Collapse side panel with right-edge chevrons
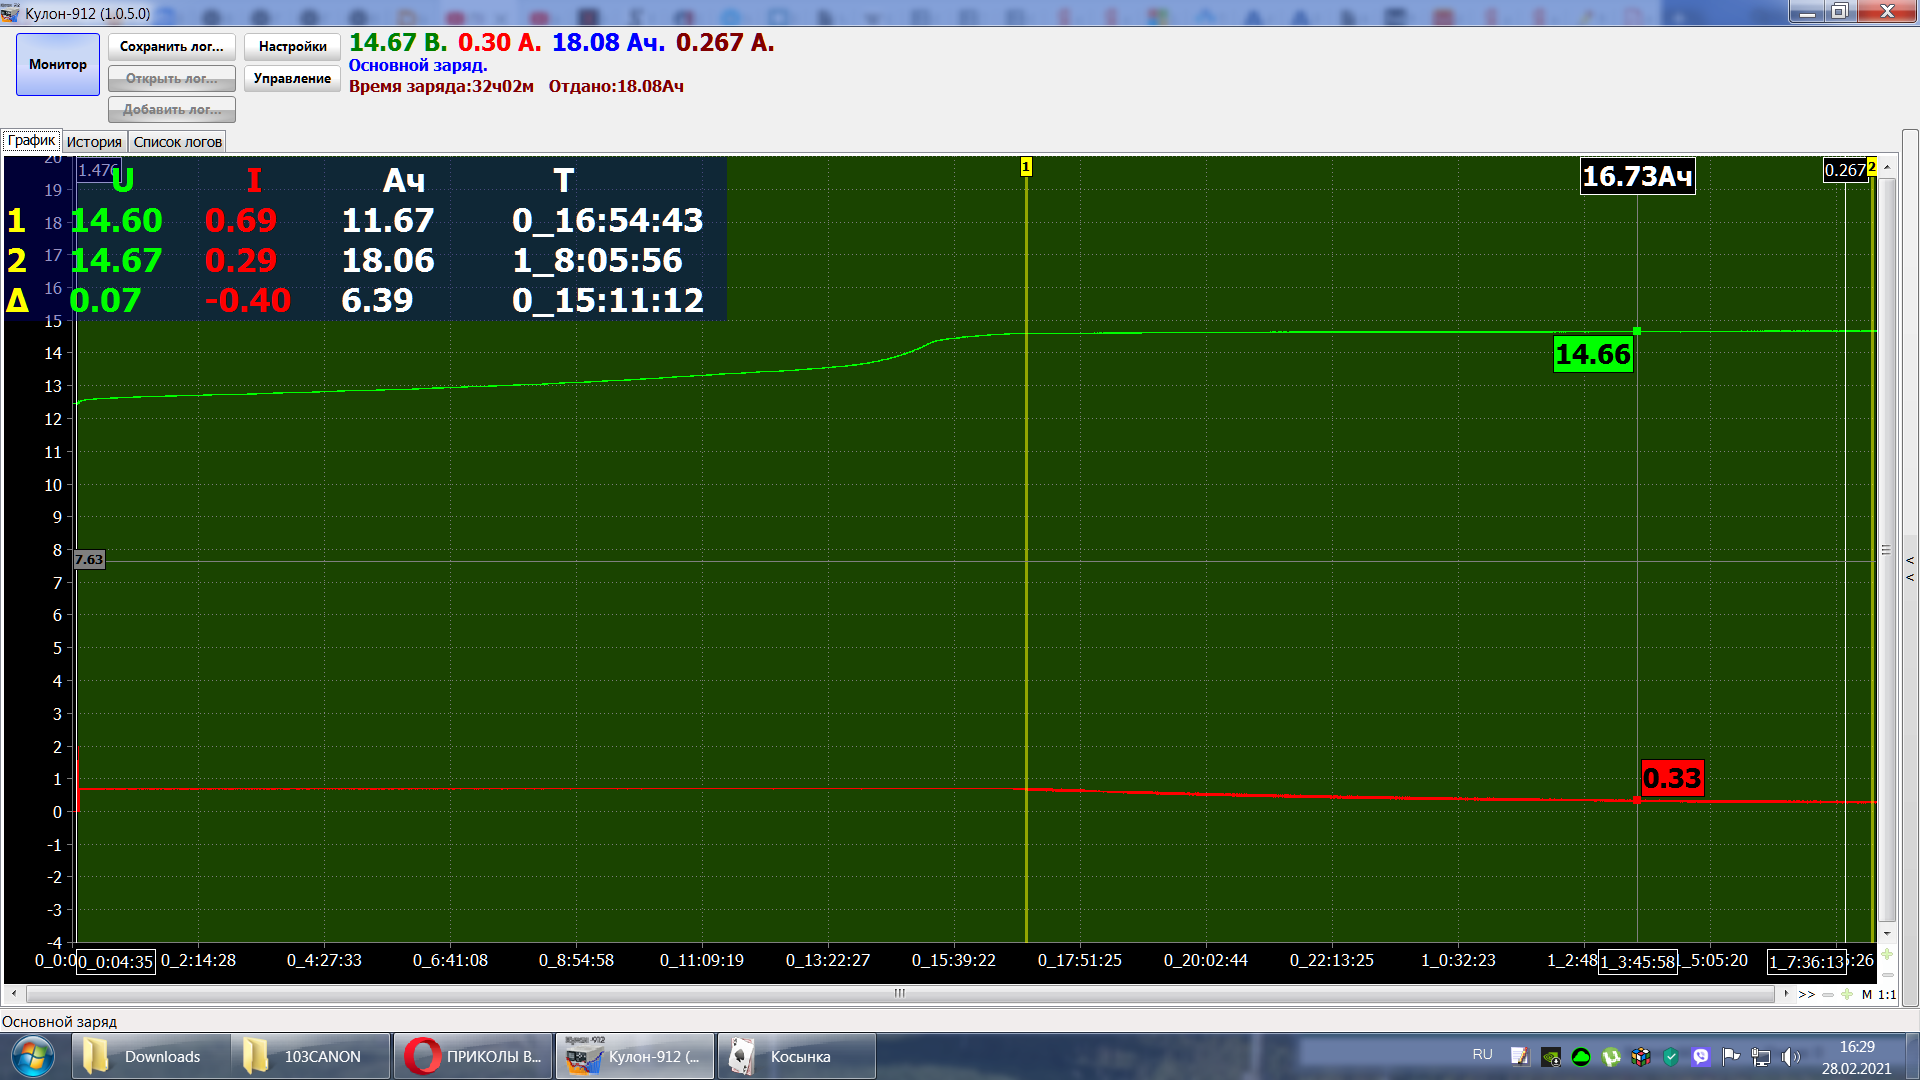The width and height of the screenshot is (1920, 1080). (1910, 568)
